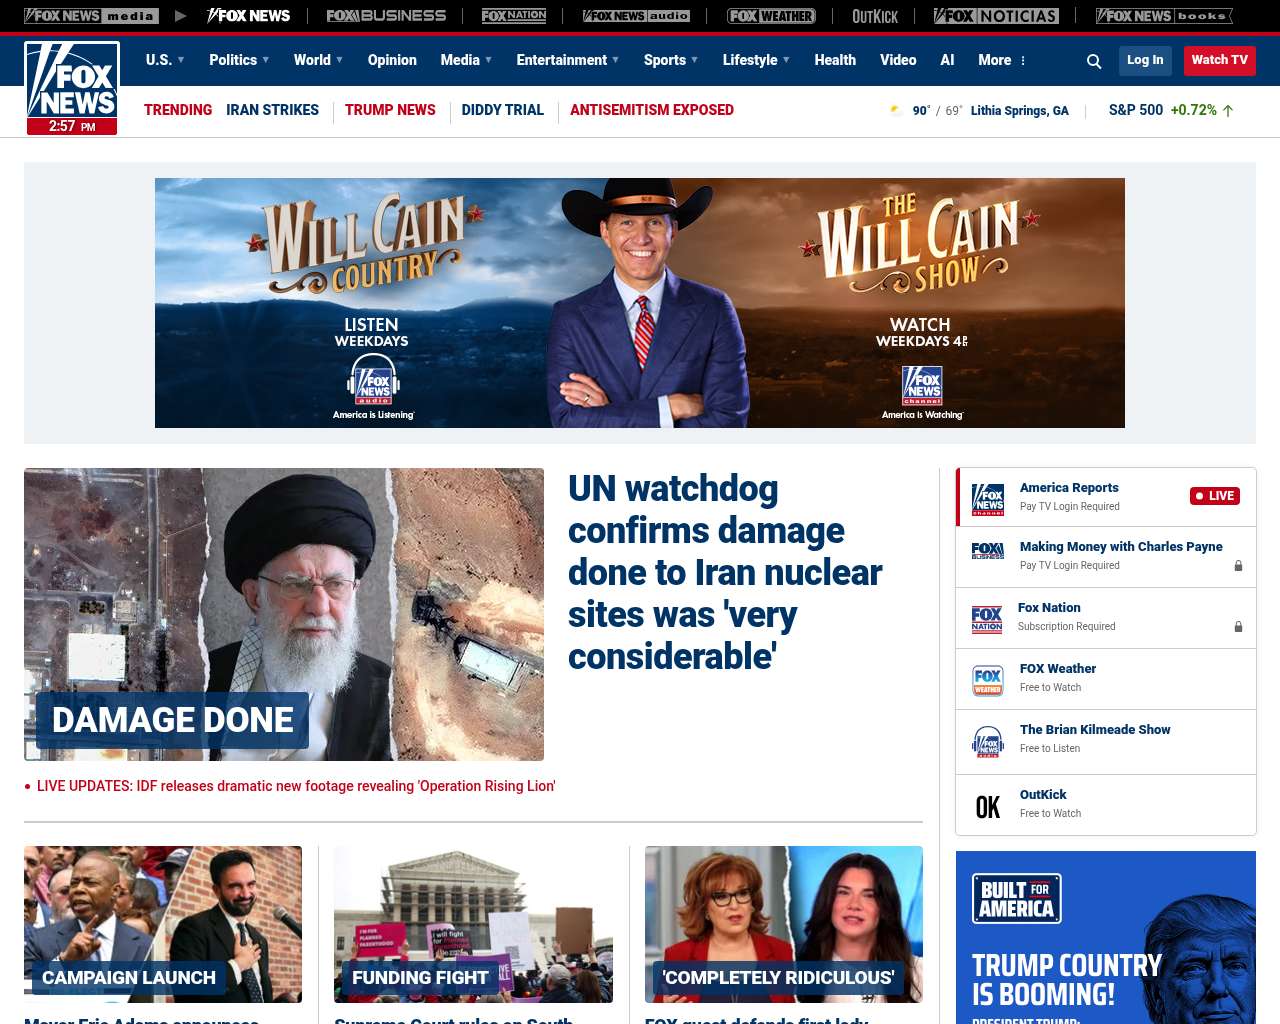Viewport: 1280px width, 1024px height.
Task: Click the More vertical dots icon
Action: (1023, 60)
